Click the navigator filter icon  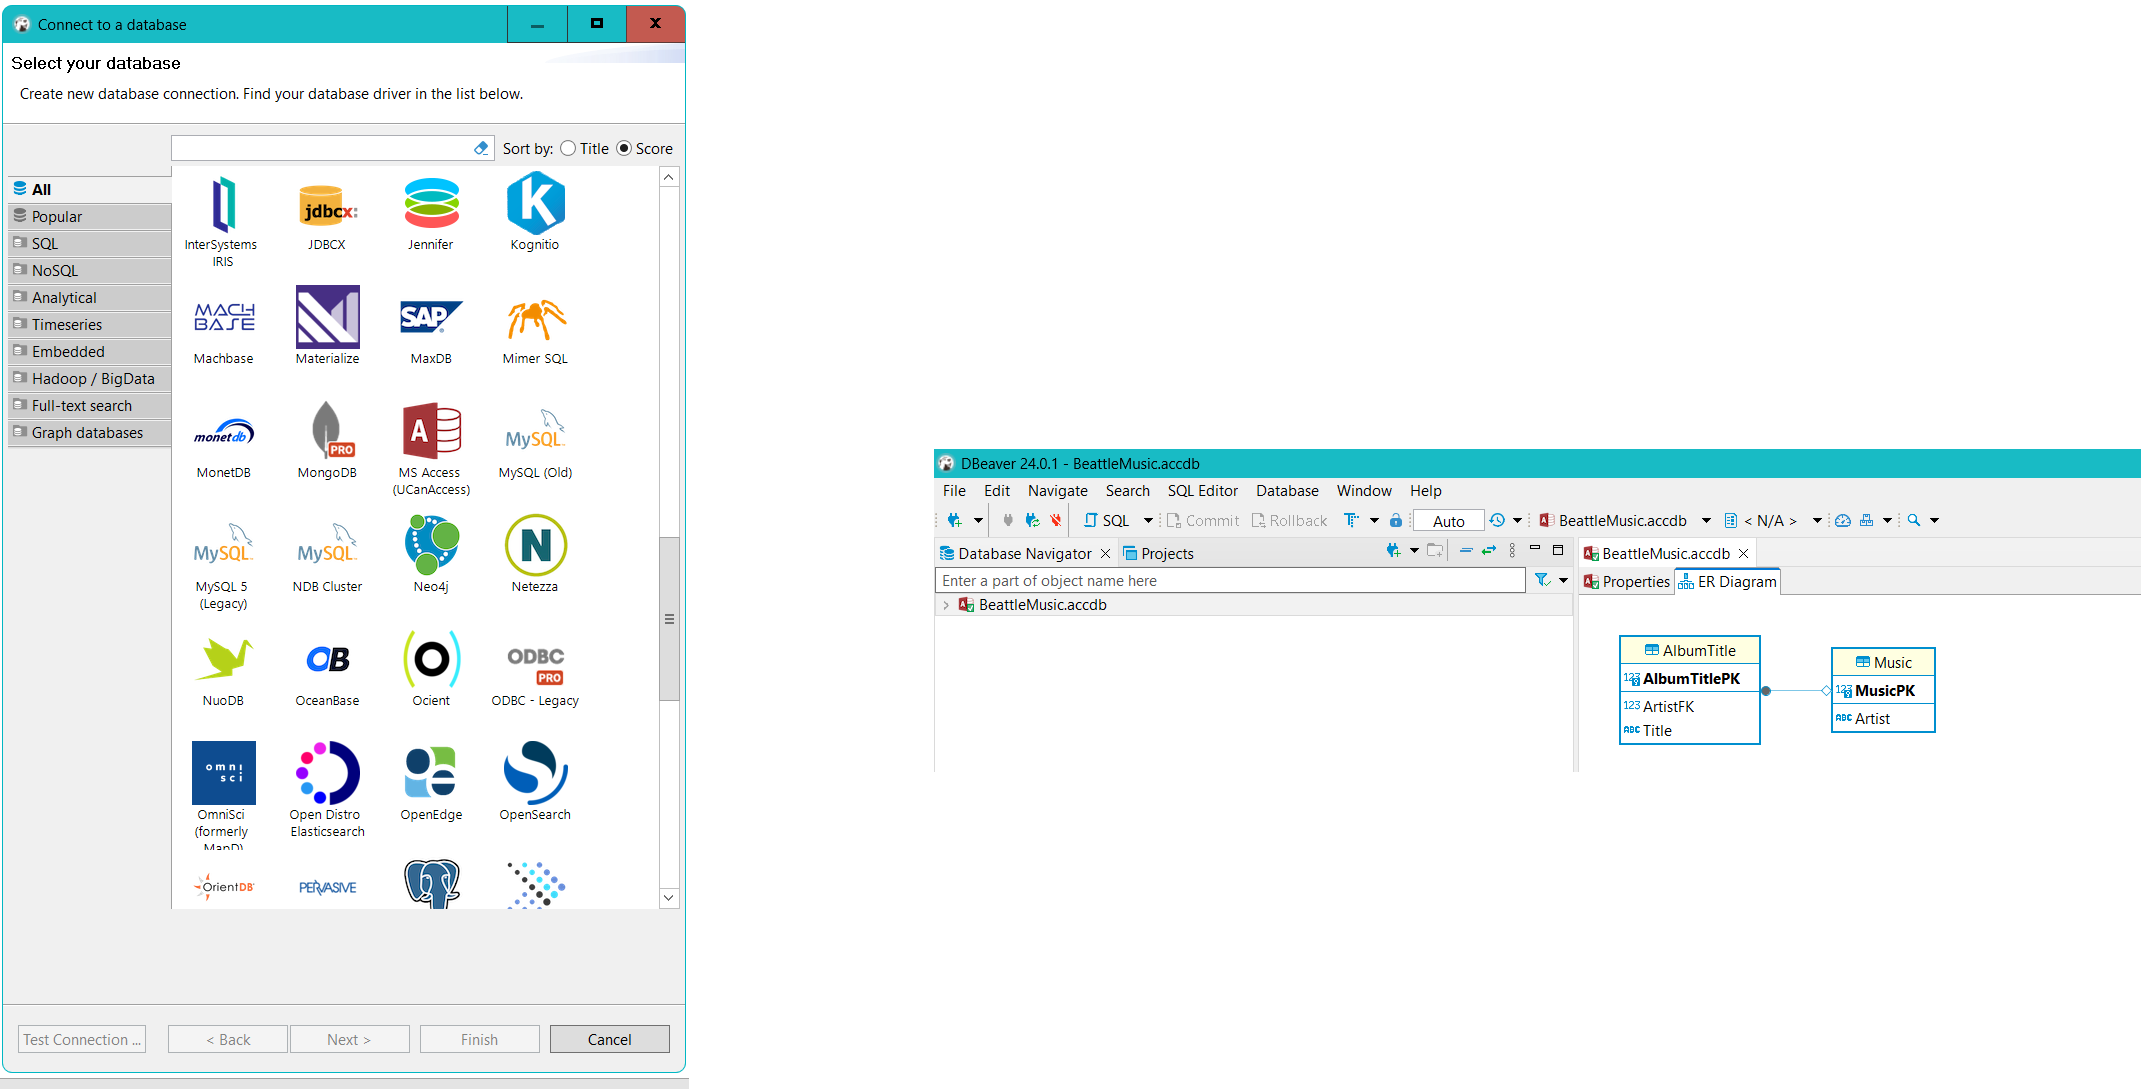pyautogui.click(x=1542, y=580)
